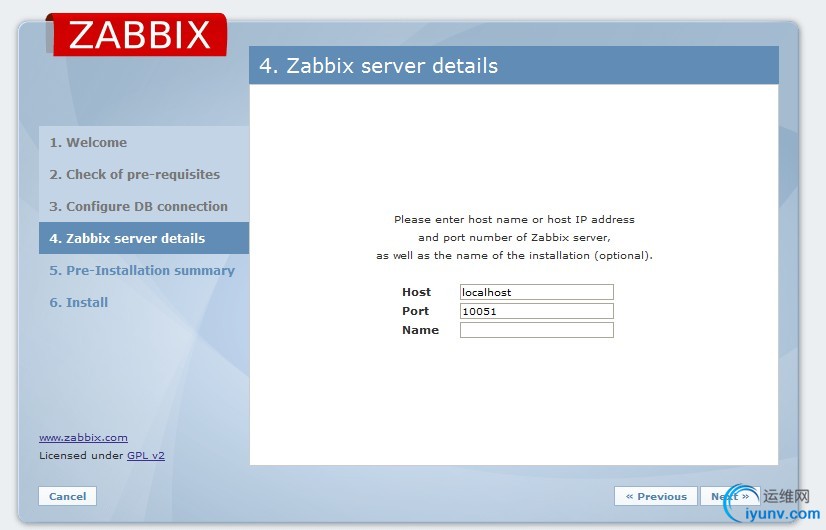Click the "4. Zabbix server details" page heading
The width and height of the screenshot is (826, 530).
(x=378, y=66)
